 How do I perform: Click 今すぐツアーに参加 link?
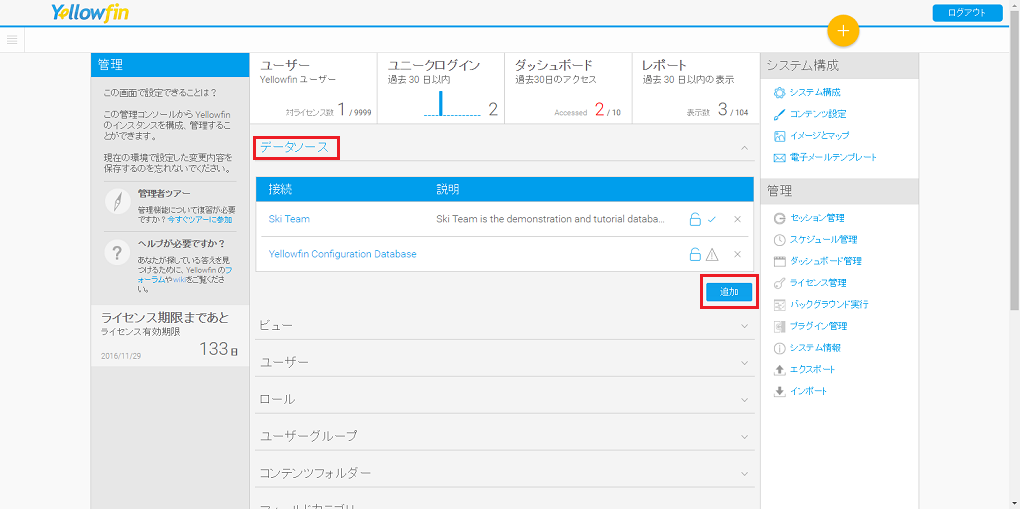[x=200, y=220]
